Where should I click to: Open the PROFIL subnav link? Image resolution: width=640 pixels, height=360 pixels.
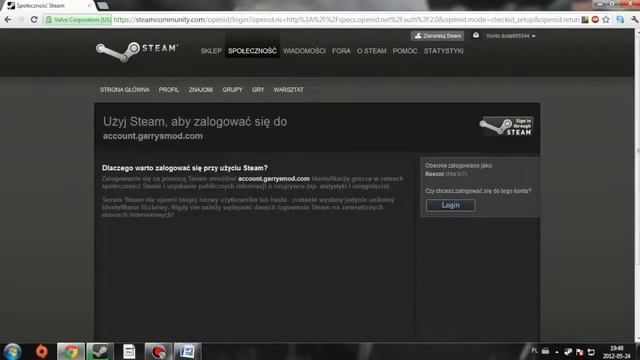pyautogui.click(x=169, y=90)
